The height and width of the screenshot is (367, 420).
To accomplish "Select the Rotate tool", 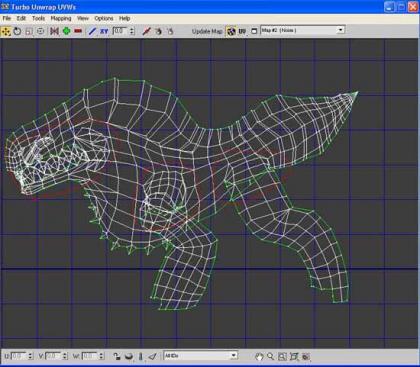I will (x=17, y=31).
